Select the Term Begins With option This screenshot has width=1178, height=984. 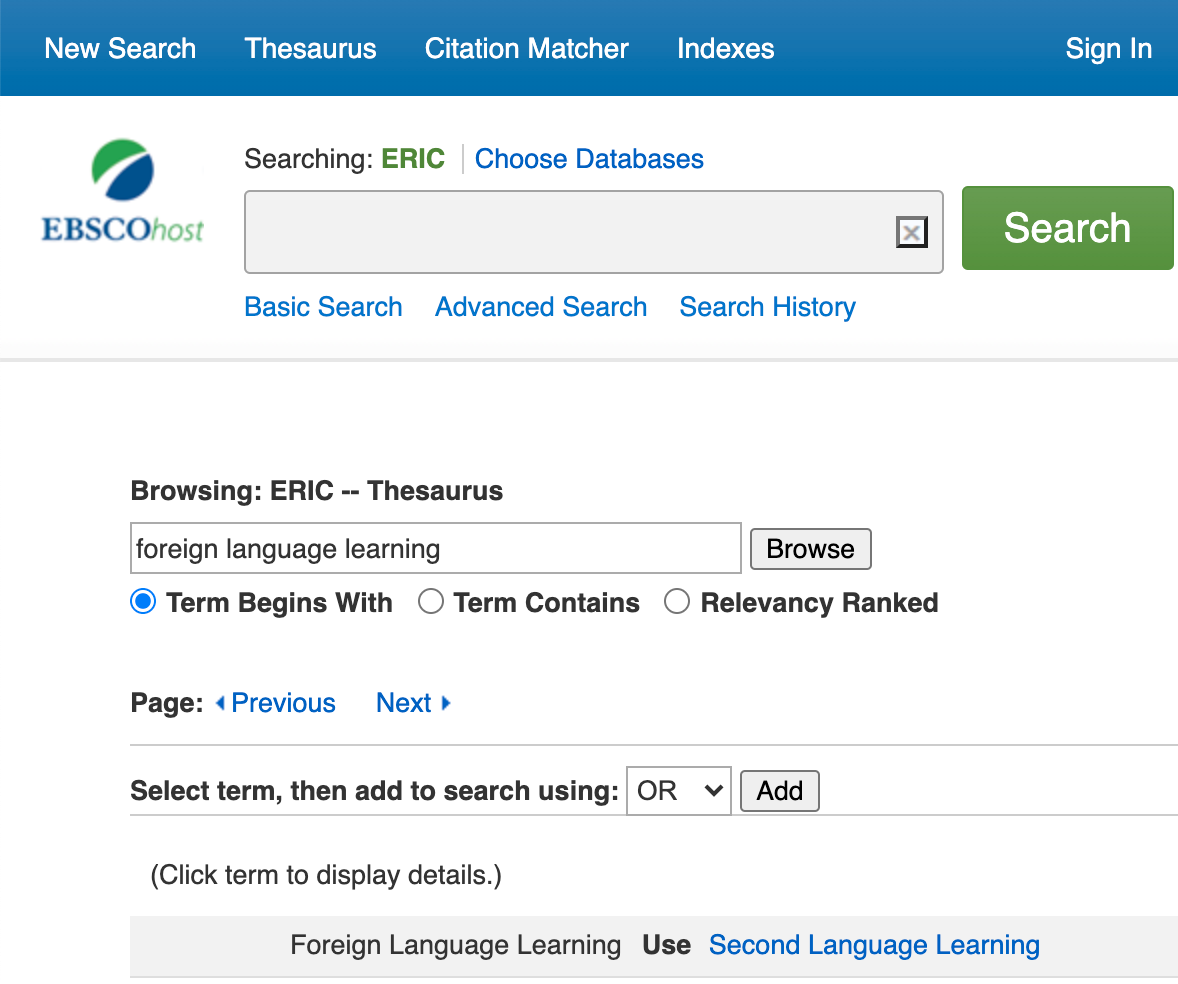144,602
